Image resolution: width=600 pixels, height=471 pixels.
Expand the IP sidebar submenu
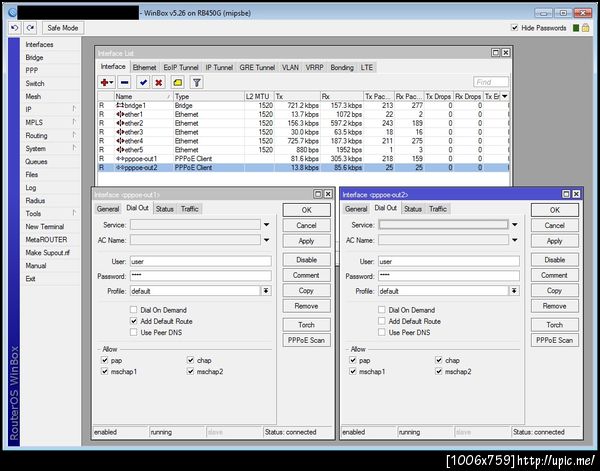[74, 109]
